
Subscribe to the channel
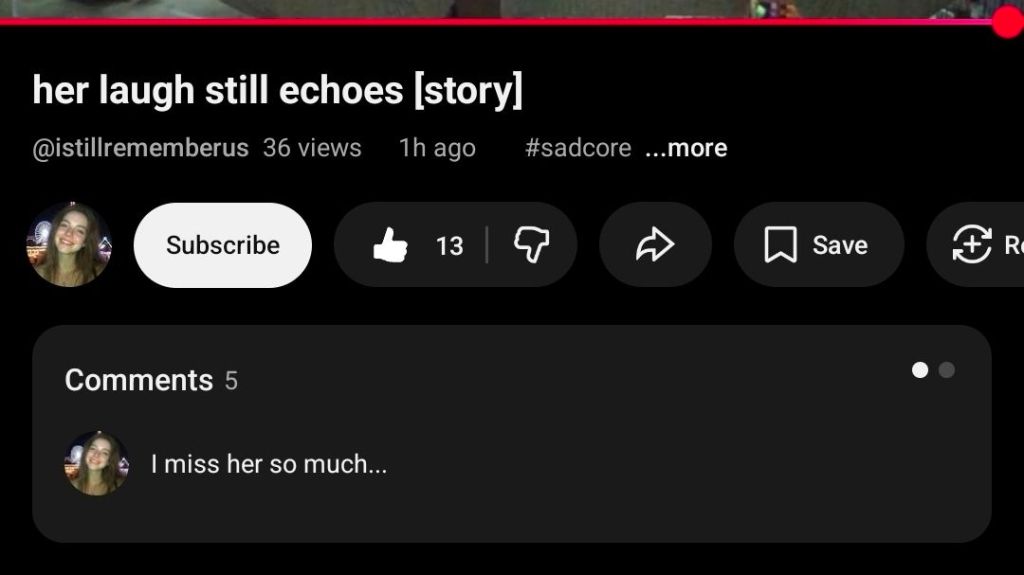click(223, 245)
